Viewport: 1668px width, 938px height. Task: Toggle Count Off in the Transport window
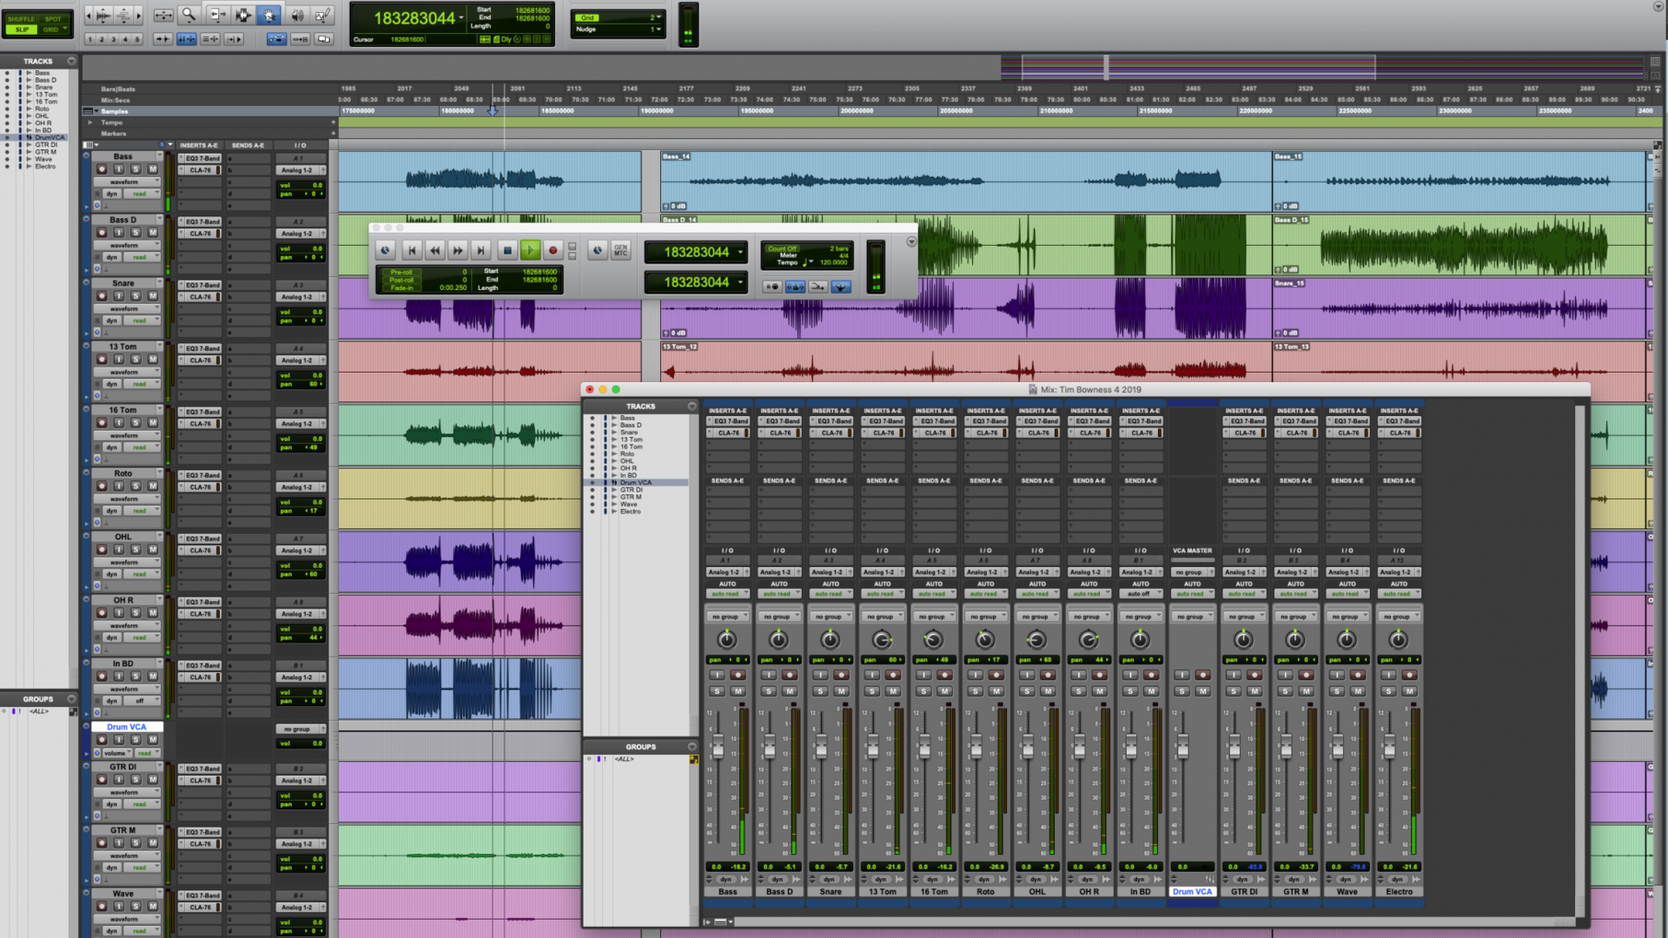click(x=783, y=248)
